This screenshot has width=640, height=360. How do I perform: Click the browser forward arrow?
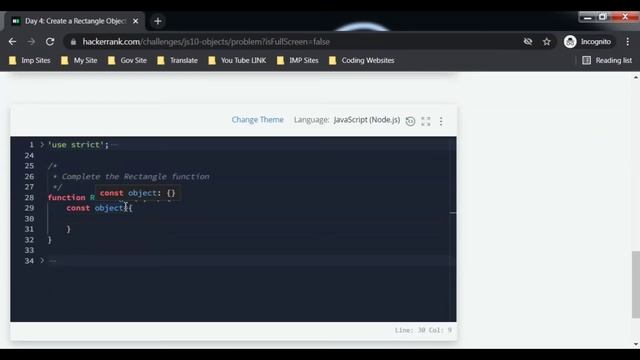(x=31, y=42)
